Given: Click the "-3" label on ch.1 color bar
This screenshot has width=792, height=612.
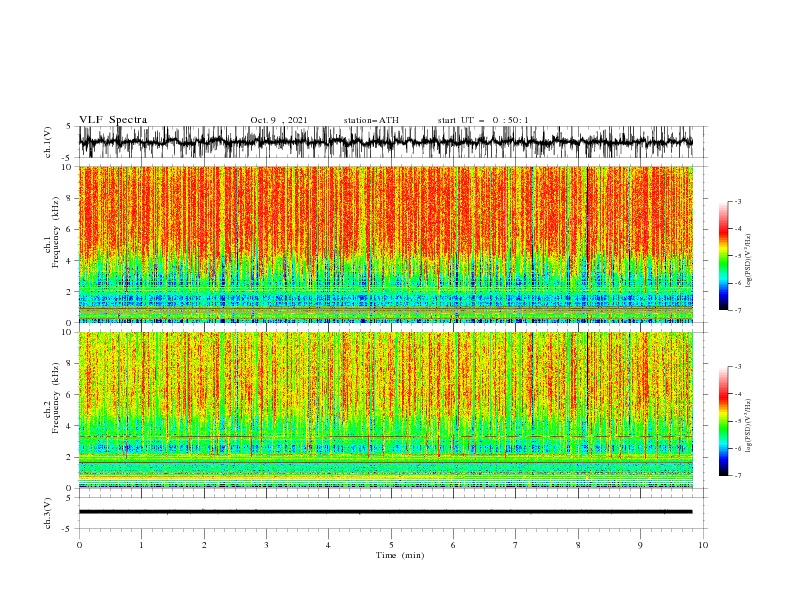Looking at the screenshot, I should pyautogui.click(x=738, y=201).
